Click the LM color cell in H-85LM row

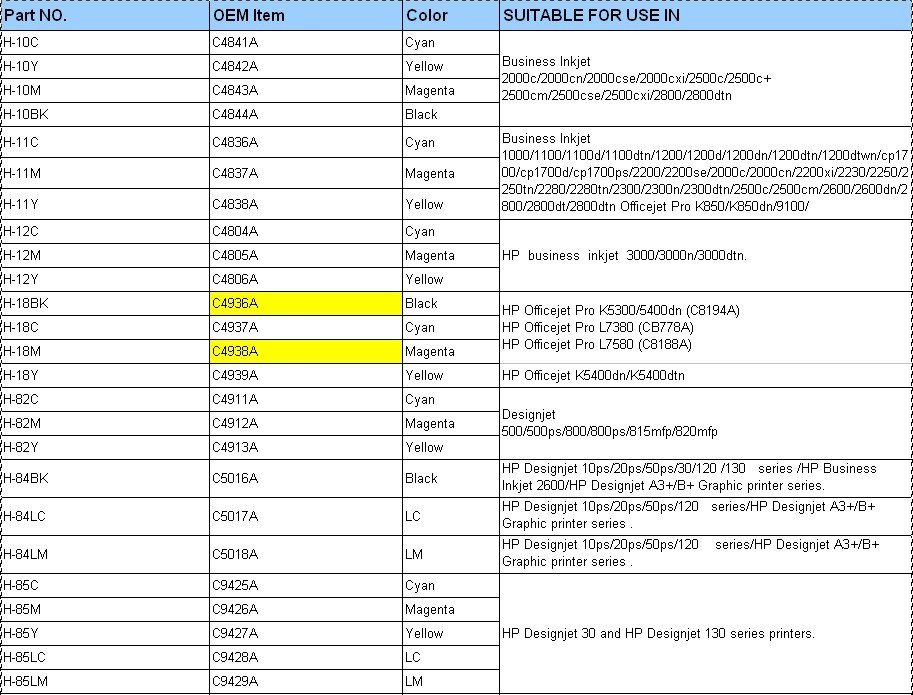pos(450,681)
